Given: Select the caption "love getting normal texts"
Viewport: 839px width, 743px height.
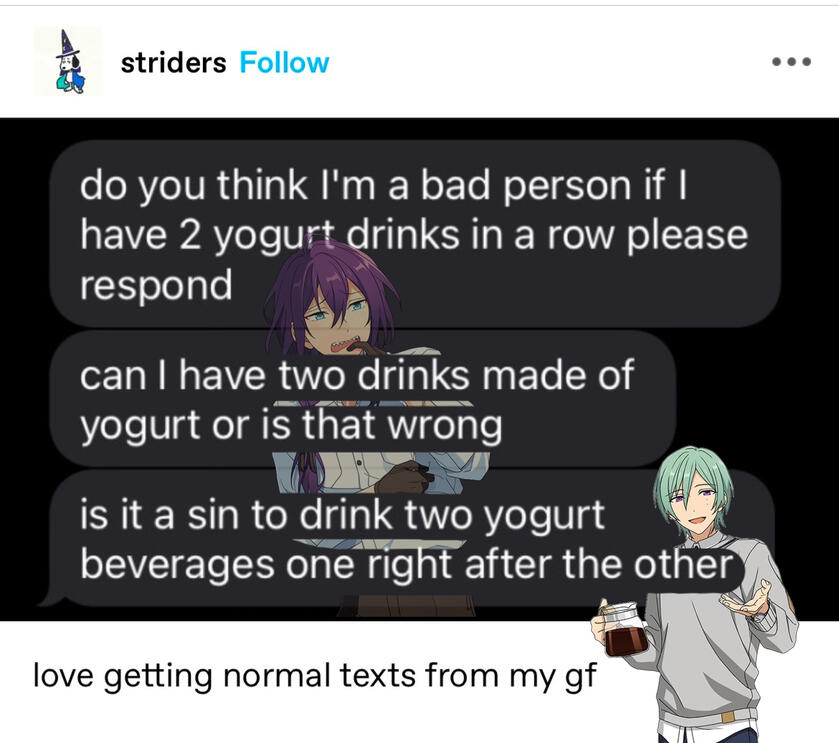Looking at the screenshot, I should tap(314, 675).
